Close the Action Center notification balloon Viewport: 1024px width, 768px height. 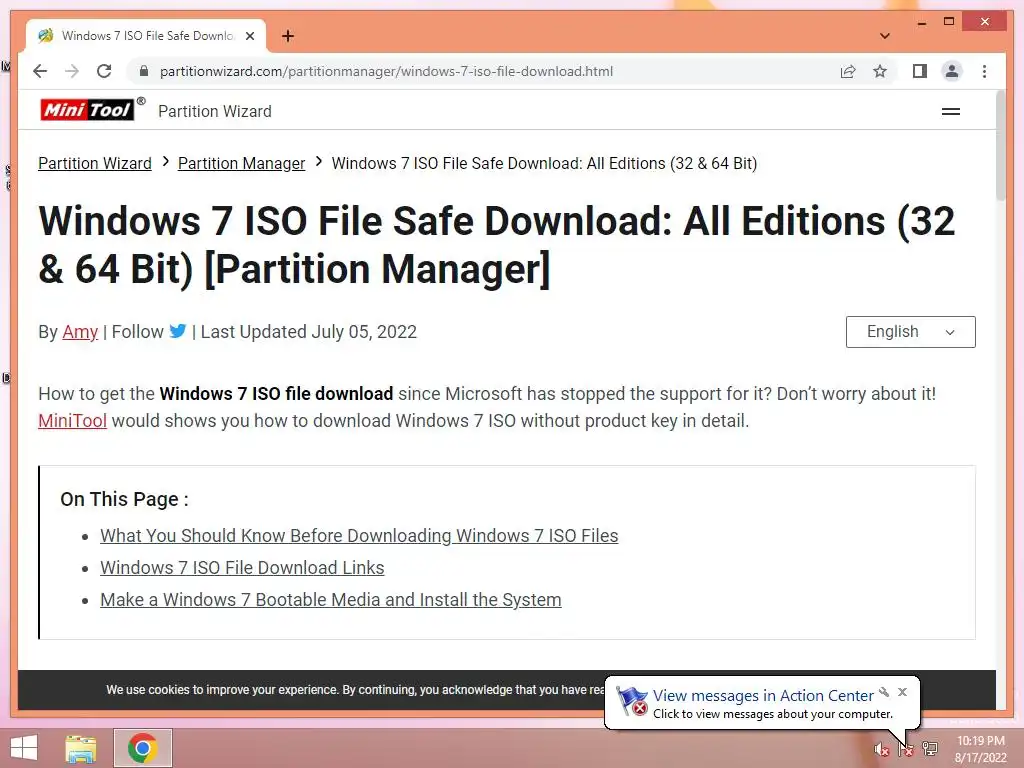[903, 692]
